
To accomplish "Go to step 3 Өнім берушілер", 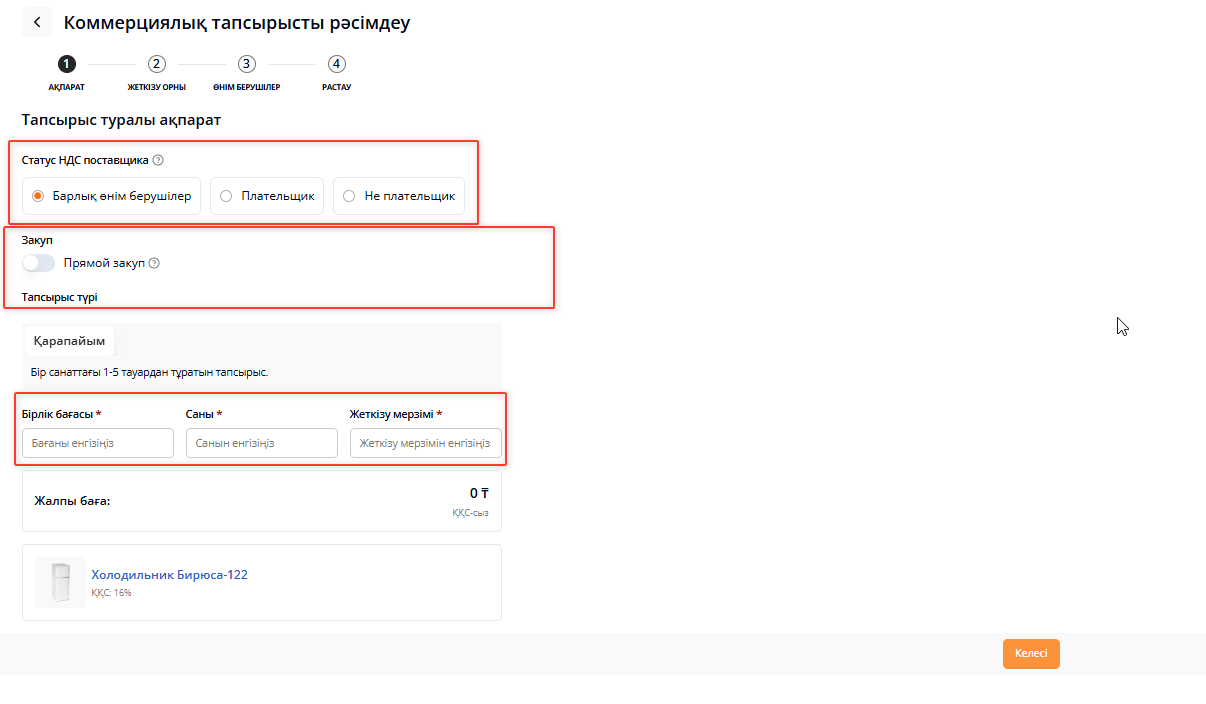I will (x=247, y=64).
